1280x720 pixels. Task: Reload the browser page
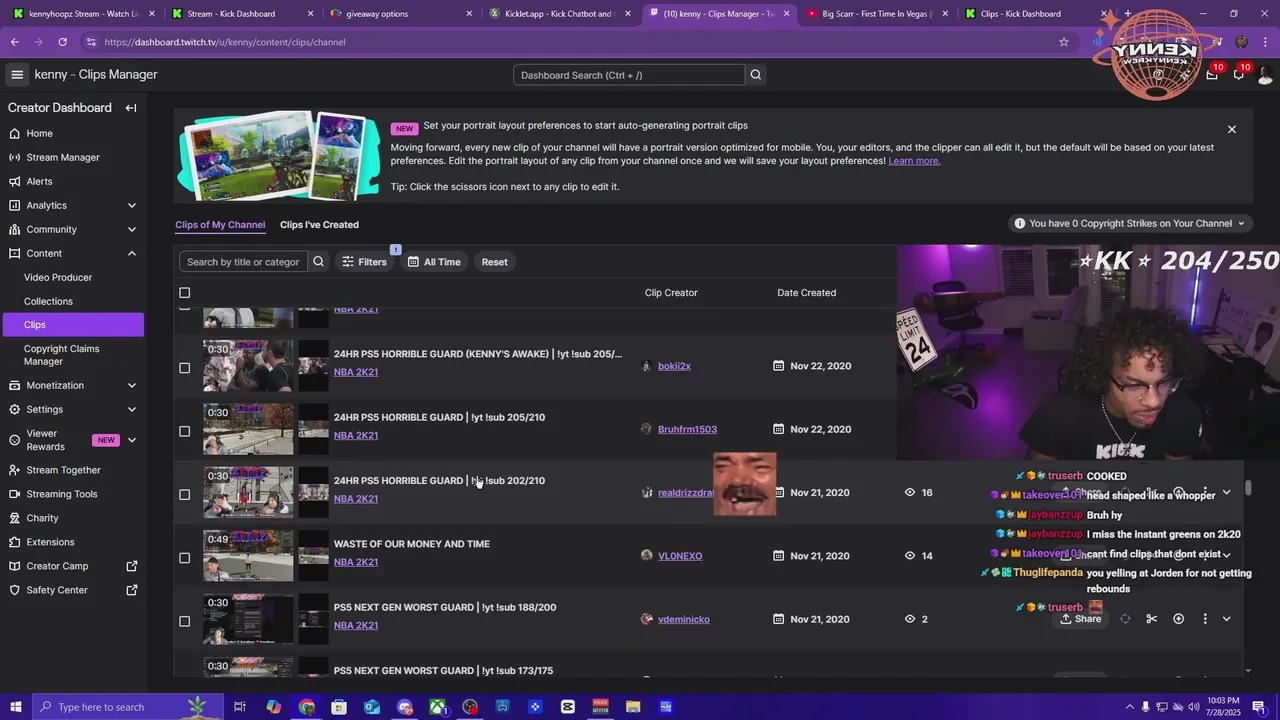click(x=62, y=42)
